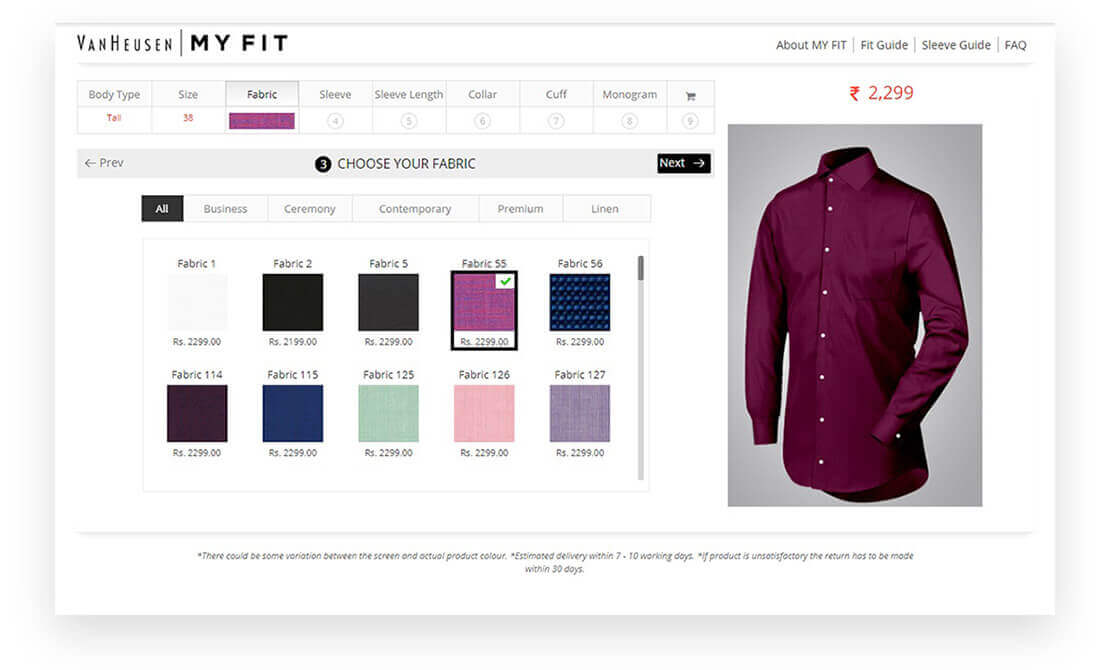Click the green checkmark on Fabric 55
Viewport: 1110px width, 670px height.
pos(506,282)
